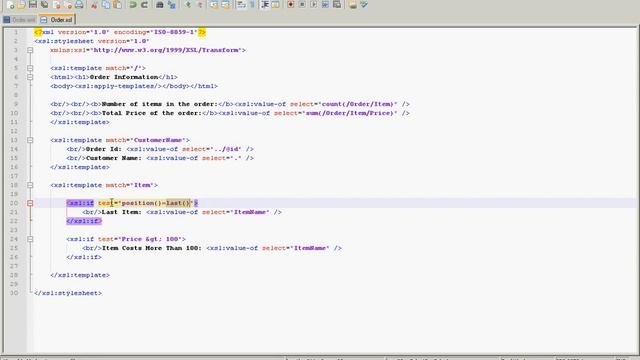The width and height of the screenshot is (640, 360).
Task: Click the closing </xsl:stylesheet> tag
Action: pyautogui.click(x=68, y=293)
